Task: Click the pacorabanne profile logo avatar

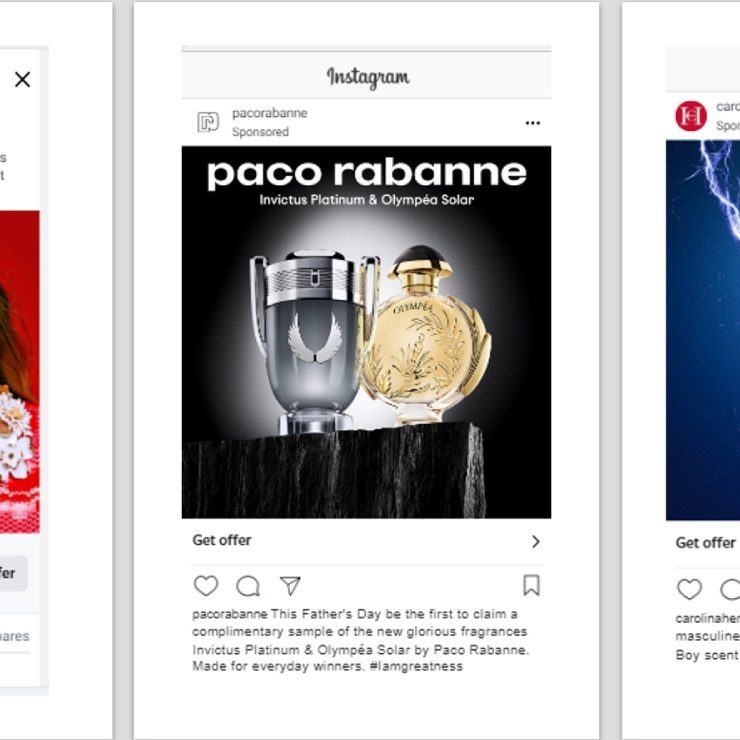Action: pos(208,122)
